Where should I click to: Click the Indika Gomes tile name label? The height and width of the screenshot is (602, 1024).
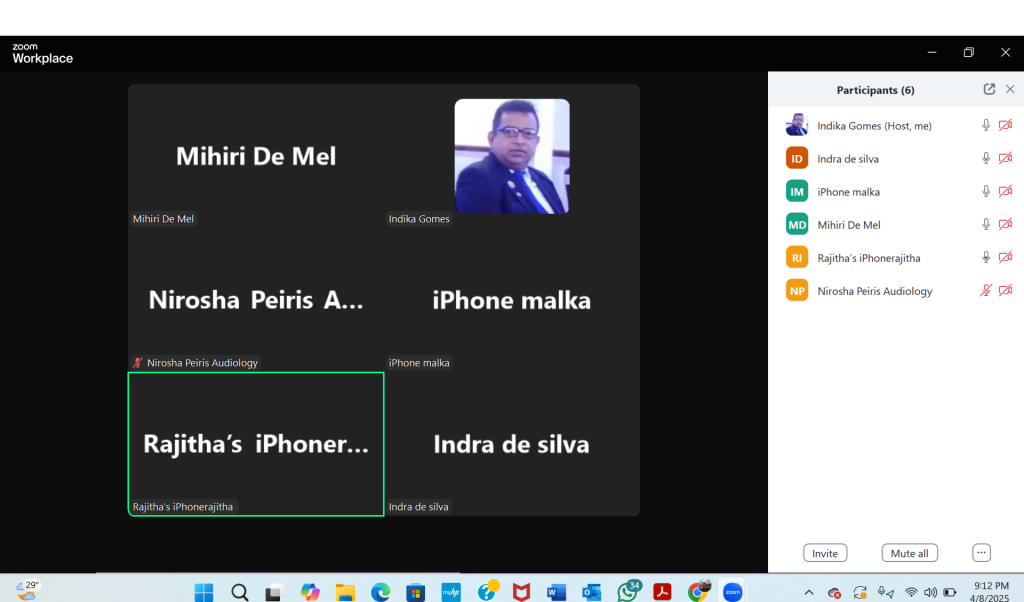tap(419, 219)
